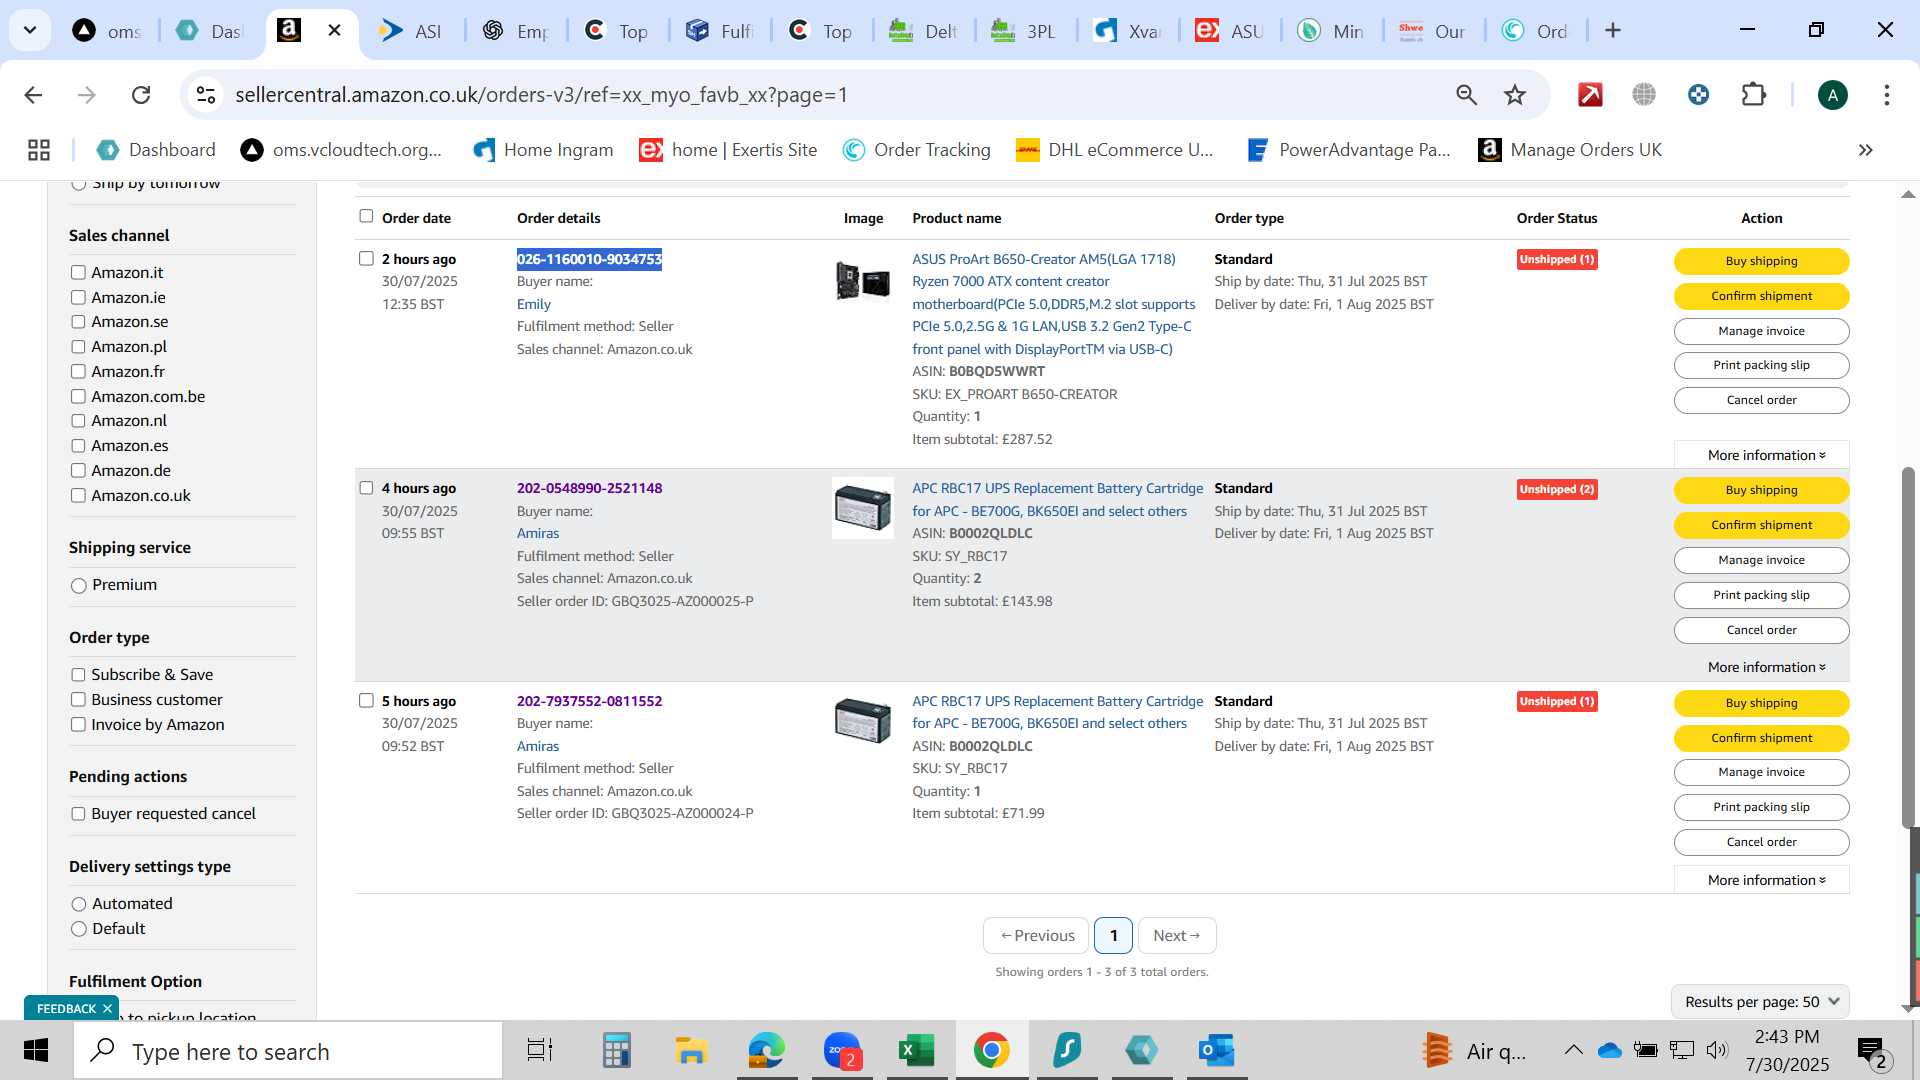Viewport: 1920px width, 1080px height.
Task: Open a new browser tab
Action: pyautogui.click(x=1613, y=31)
